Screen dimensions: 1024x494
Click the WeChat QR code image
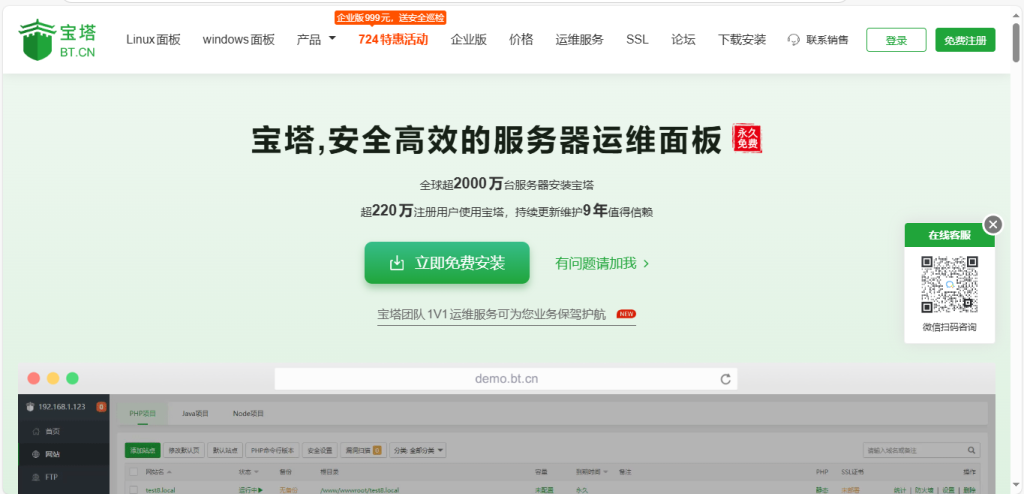[x=950, y=285]
